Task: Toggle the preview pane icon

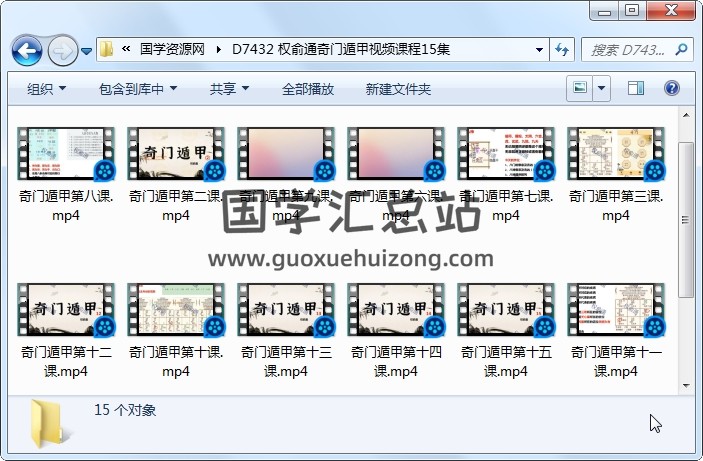Action: tap(636, 88)
